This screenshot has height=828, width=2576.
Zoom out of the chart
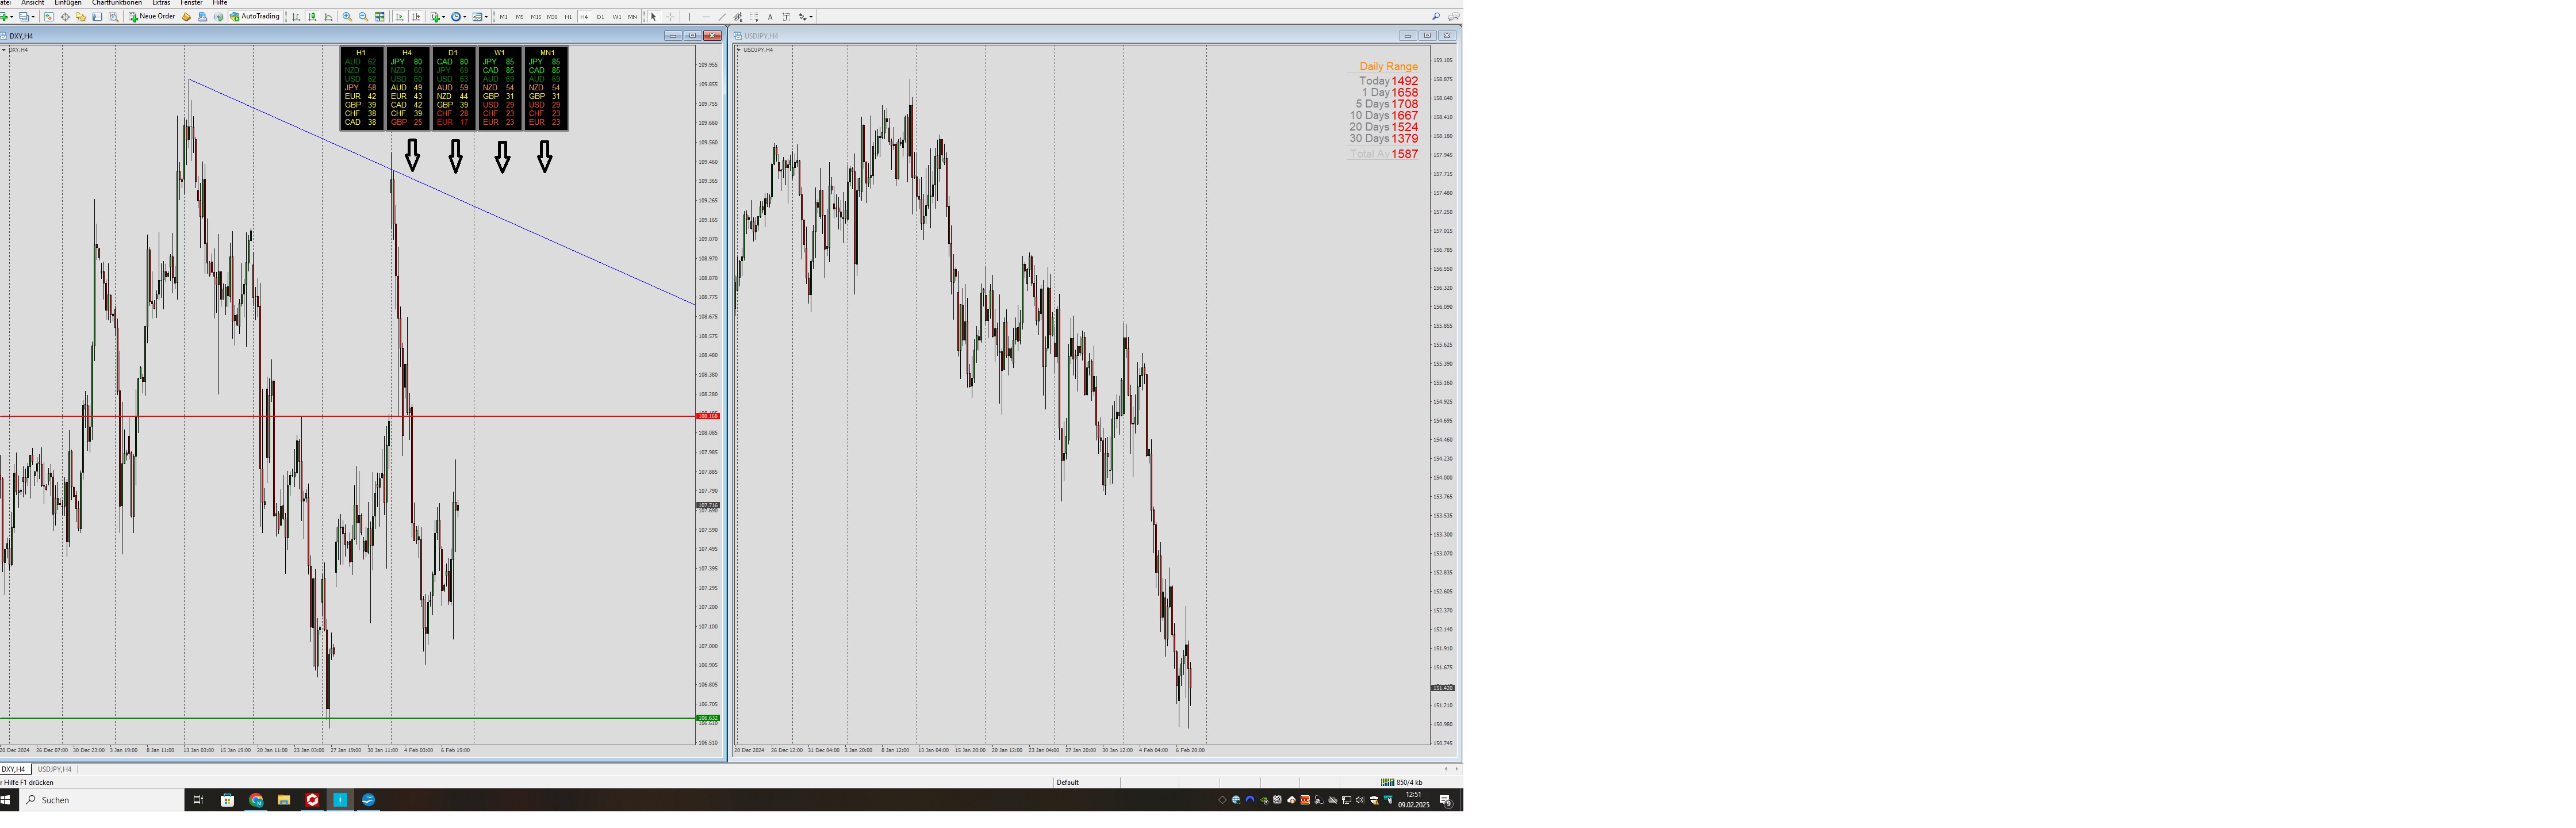pos(364,17)
